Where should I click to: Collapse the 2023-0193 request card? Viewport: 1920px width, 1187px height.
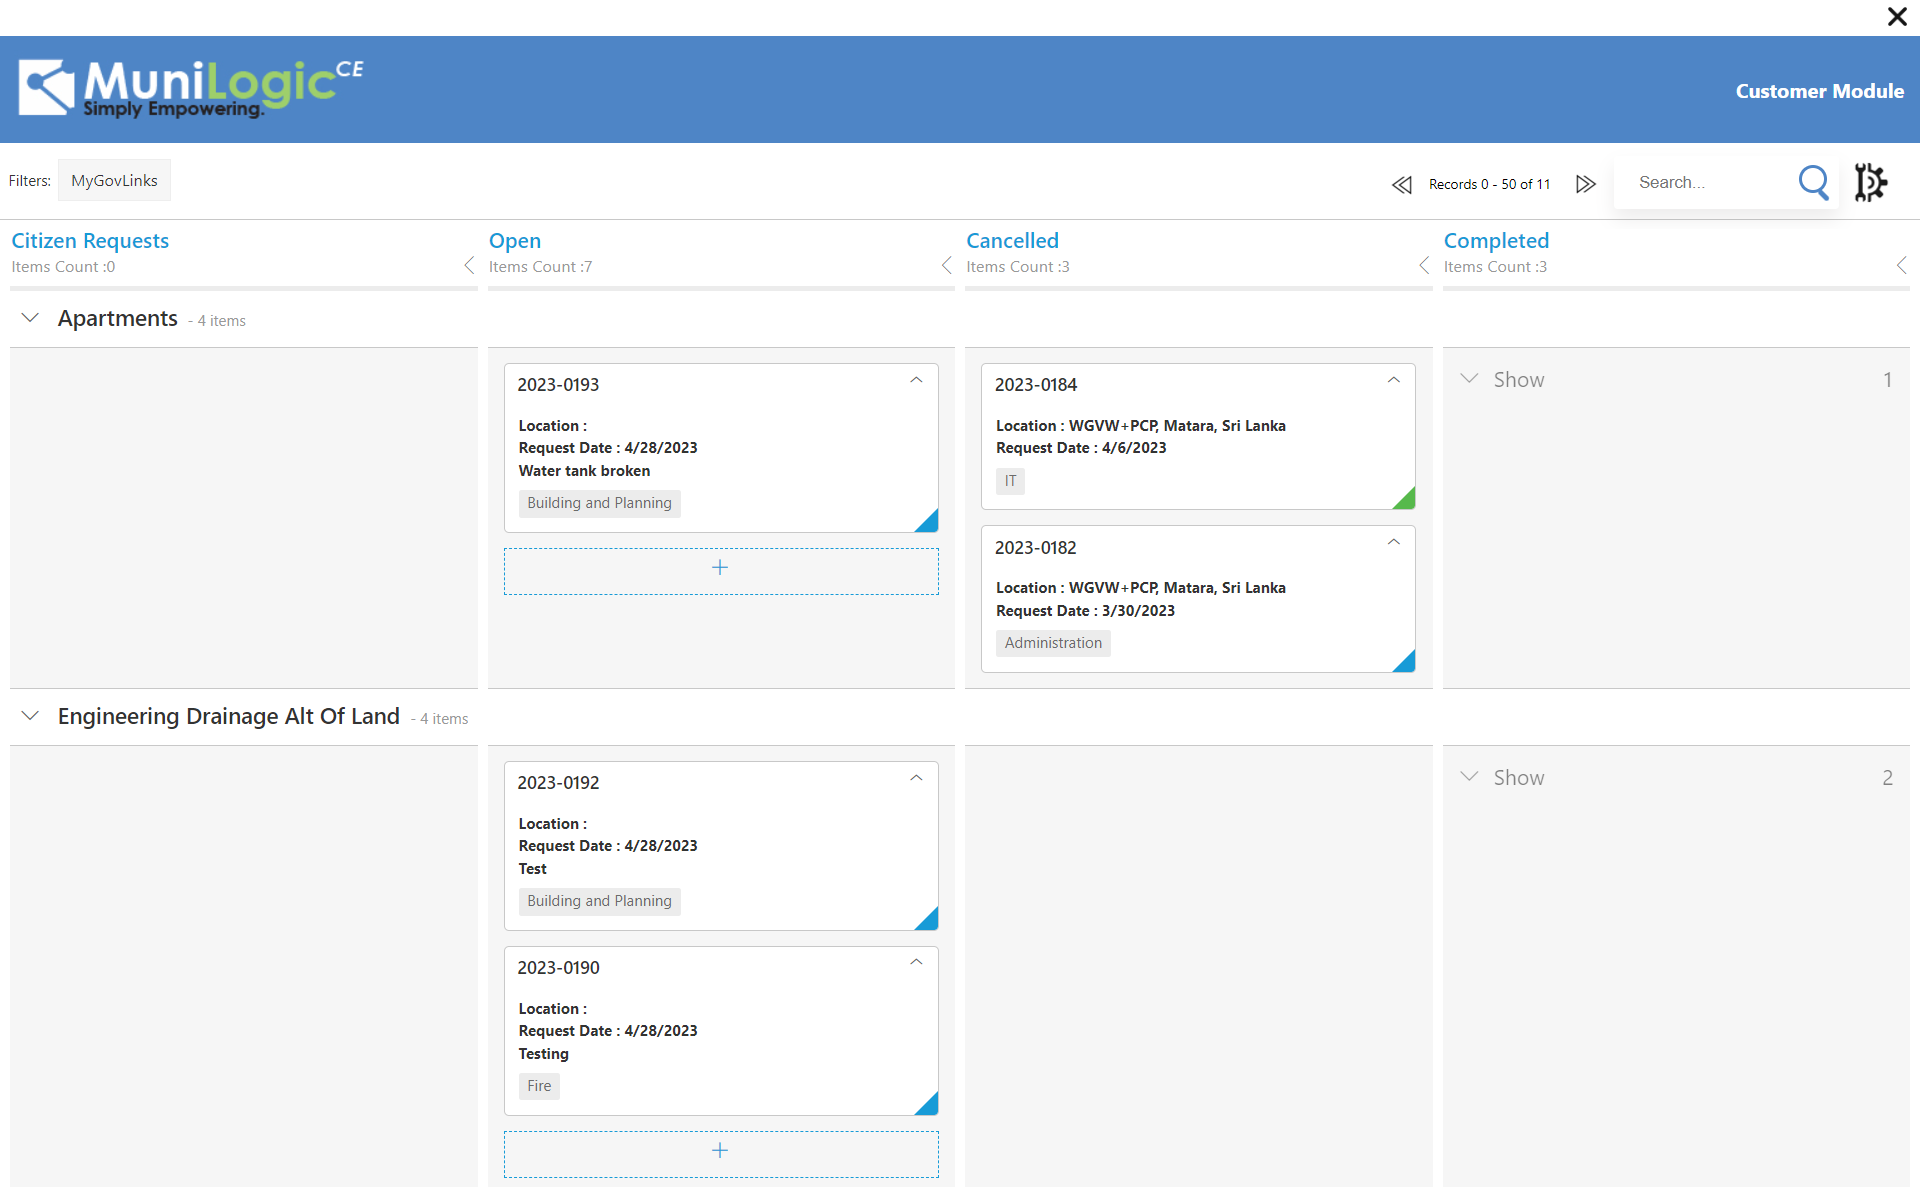click(916, 380)
